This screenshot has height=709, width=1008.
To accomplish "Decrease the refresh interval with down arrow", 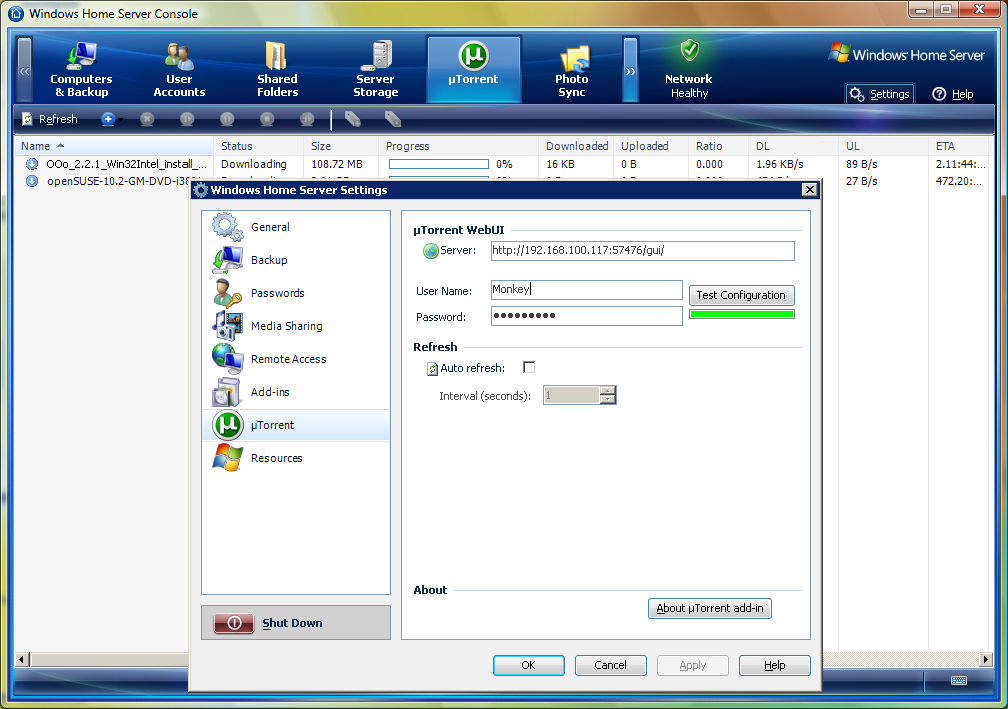I will (x=608, y=399).
